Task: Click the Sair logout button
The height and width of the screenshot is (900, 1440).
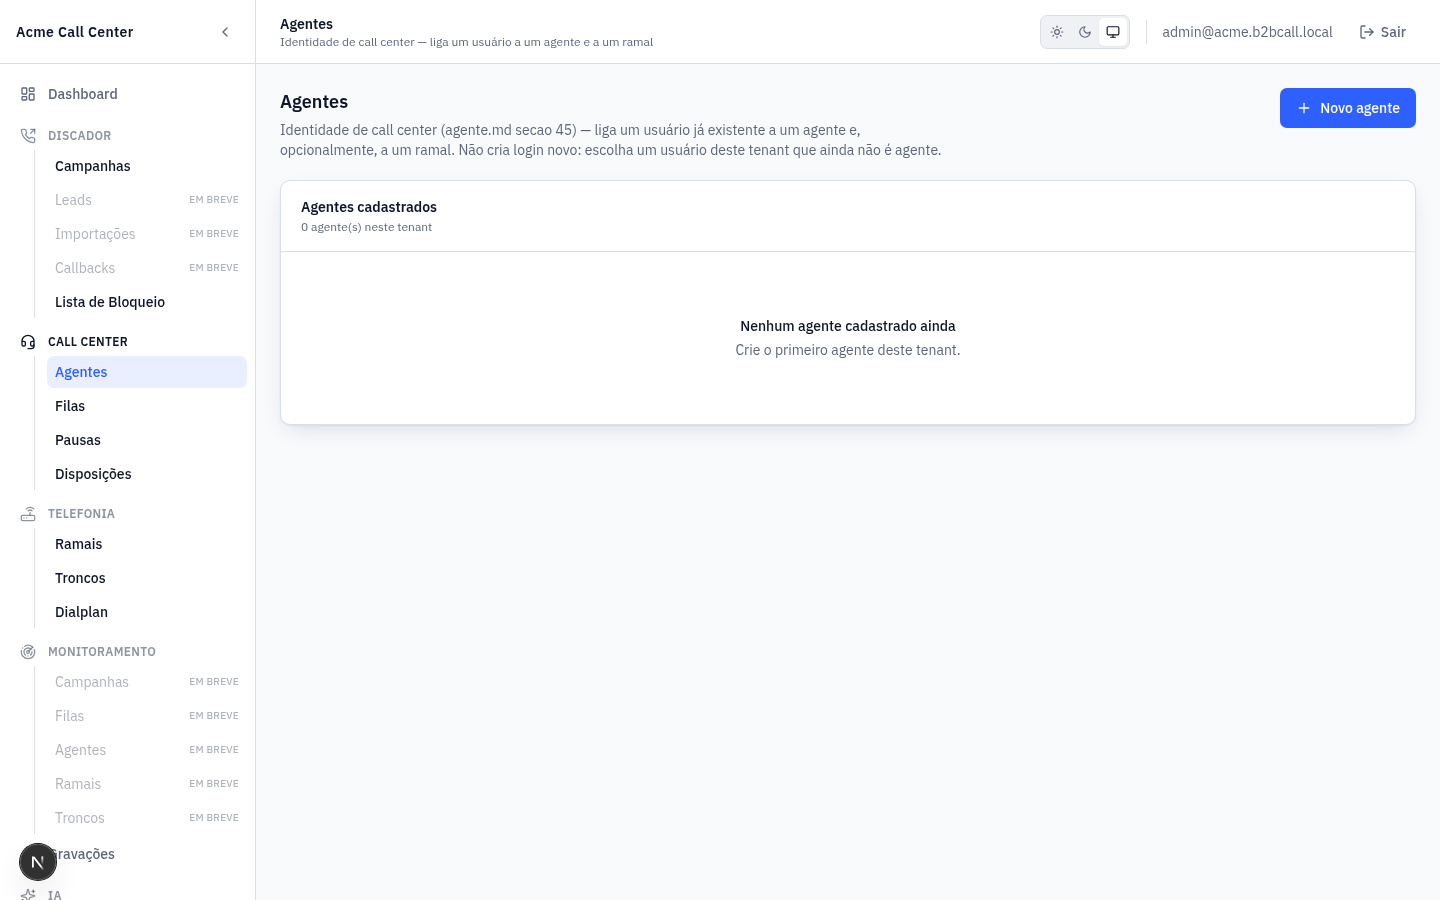Action: (1383, 32)
